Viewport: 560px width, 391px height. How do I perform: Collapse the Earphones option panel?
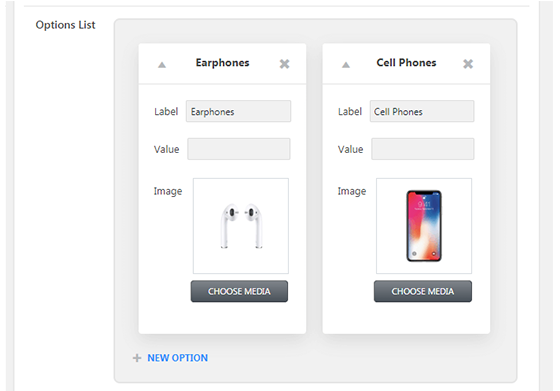click(x=162, y=65)
